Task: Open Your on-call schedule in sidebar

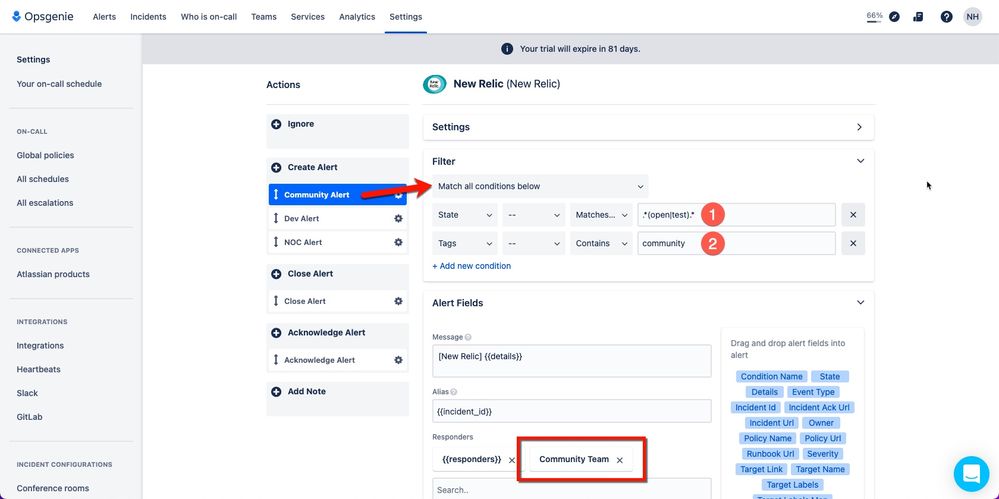Action: [59, 83]
